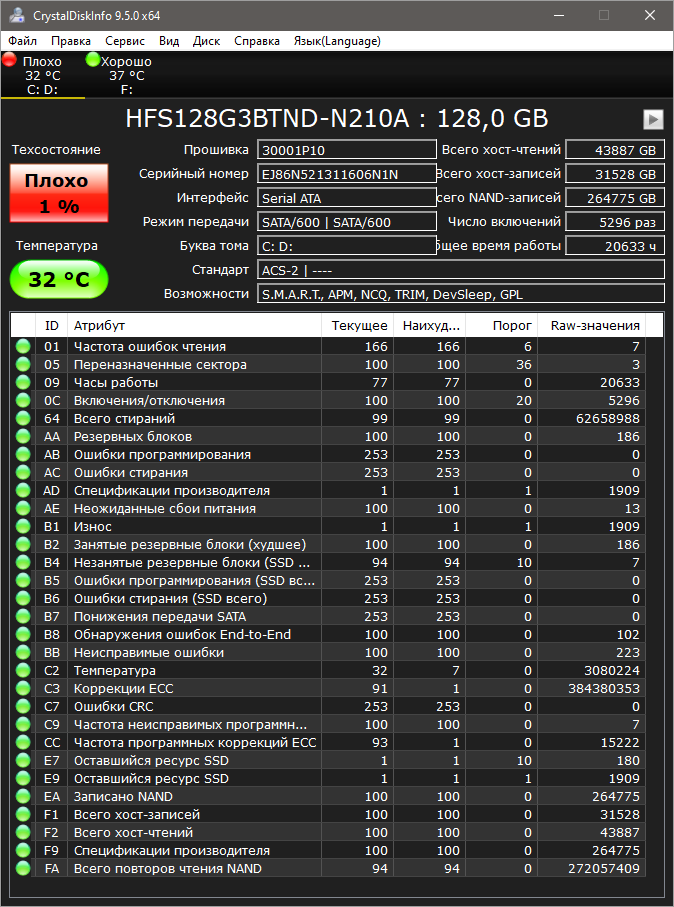Click status dot of row AA Резервных блоков
674x907 pixels.
tap(23, 436)
